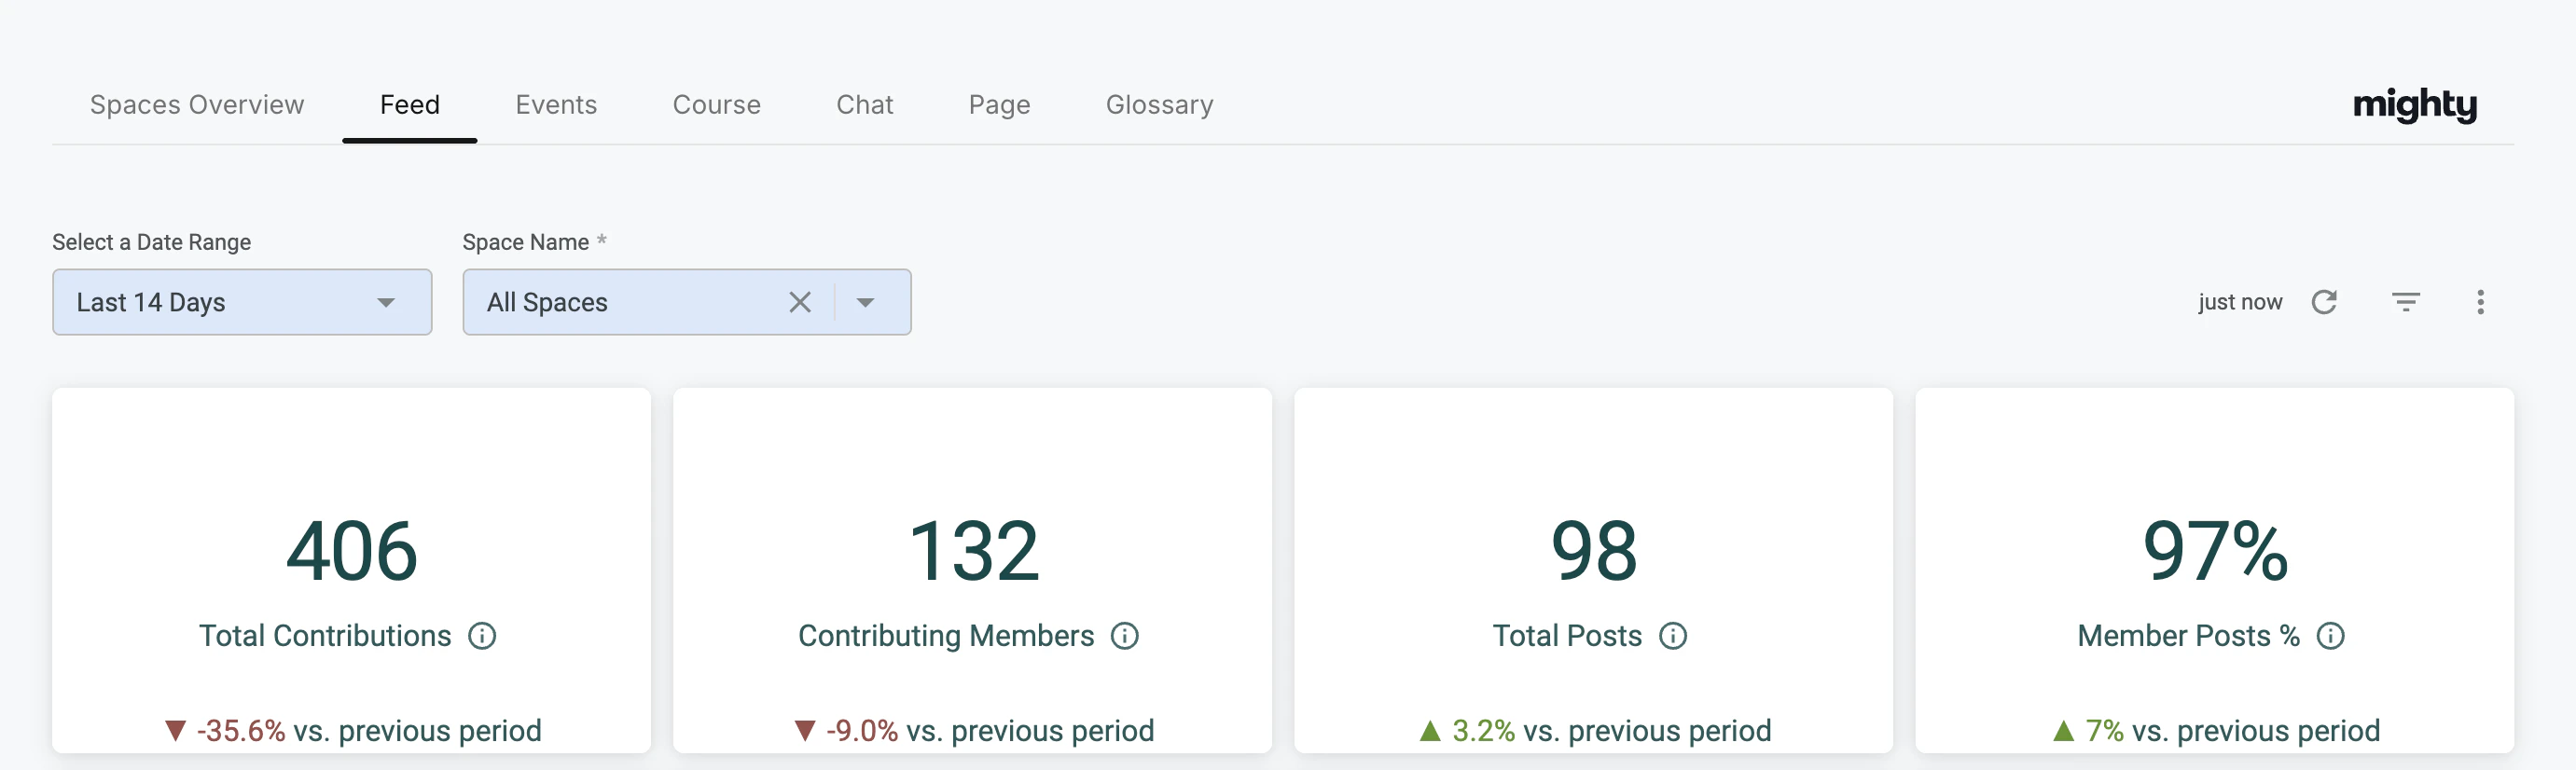Click the 406 total contributions value
Image resolution: width=2576 pixels, height=770 pixels.
point(352,551)
